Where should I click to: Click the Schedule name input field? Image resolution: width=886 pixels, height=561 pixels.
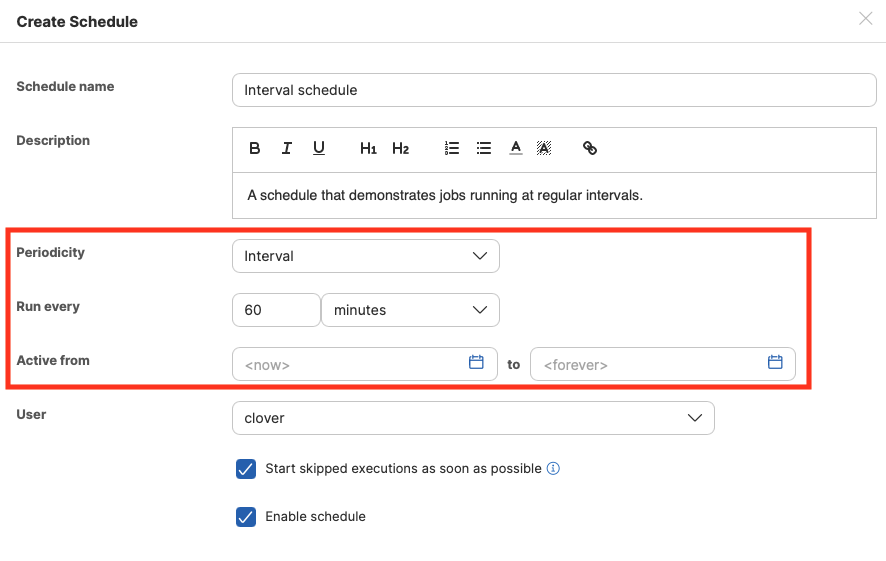(553, 90)
